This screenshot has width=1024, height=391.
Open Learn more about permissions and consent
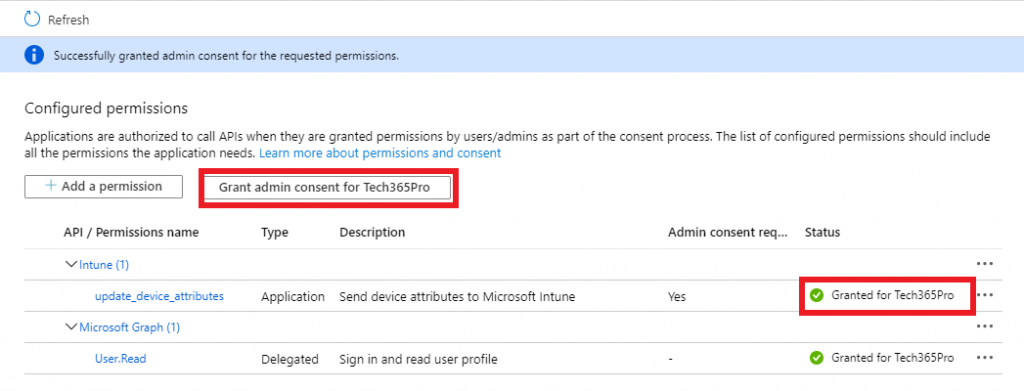380,153
